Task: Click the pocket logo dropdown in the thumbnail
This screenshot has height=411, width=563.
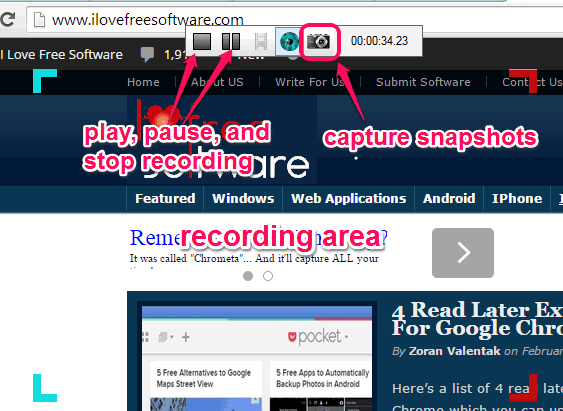Action: [318, 337]
